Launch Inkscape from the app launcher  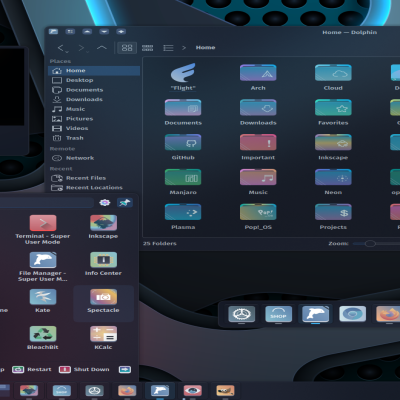tap(103, 227)
